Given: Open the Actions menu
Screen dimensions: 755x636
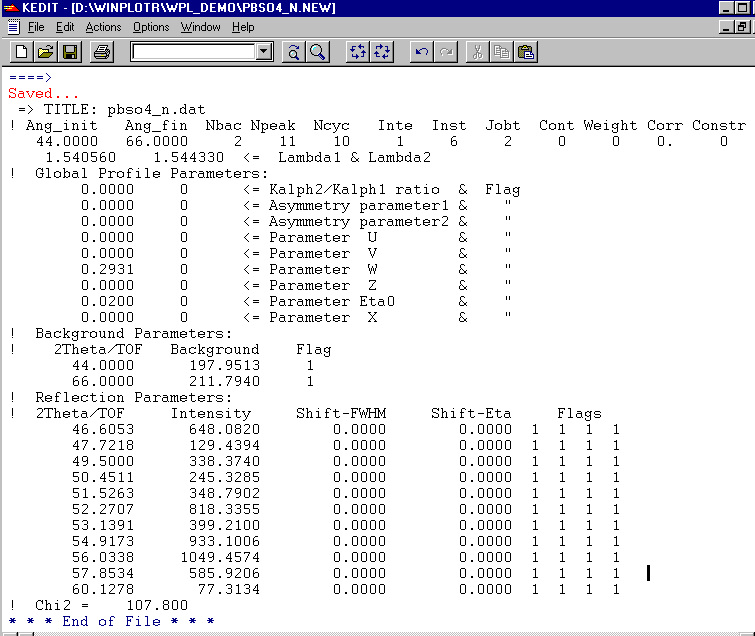Looking at the screenshot, I should tap(103, 27).
